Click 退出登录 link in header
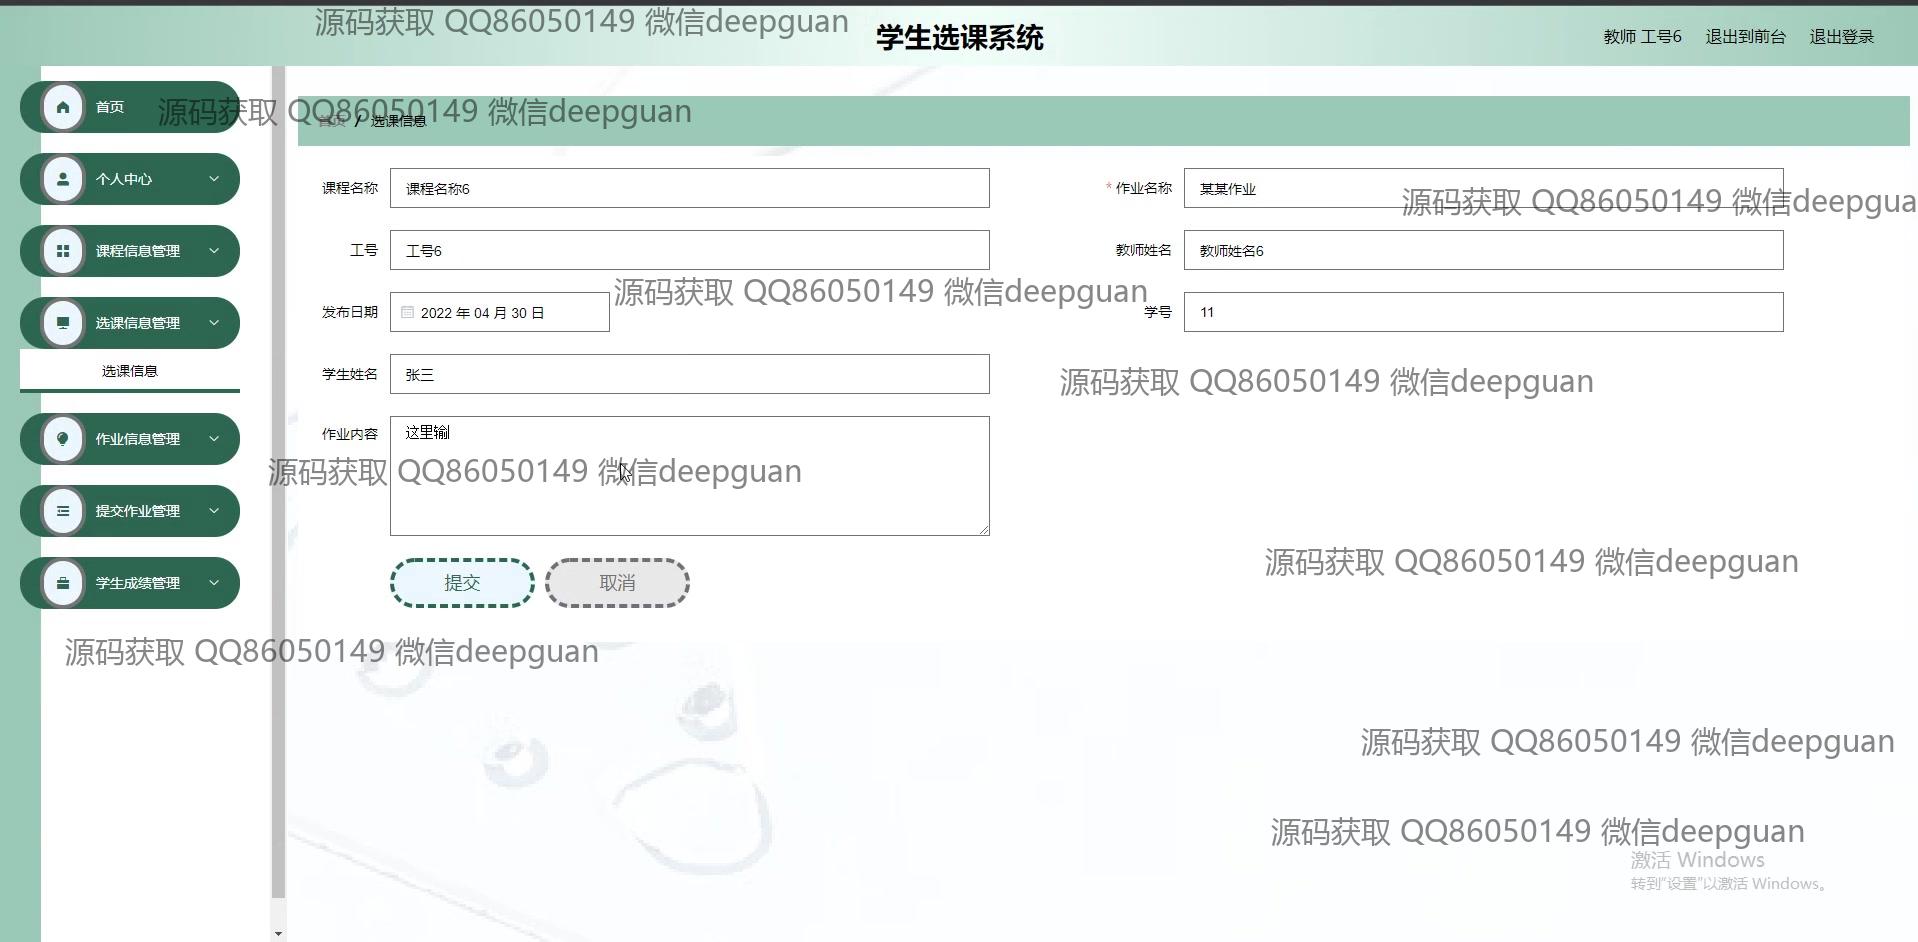1918x942 pixels. pyautogui.click(x=1841, y=37)
